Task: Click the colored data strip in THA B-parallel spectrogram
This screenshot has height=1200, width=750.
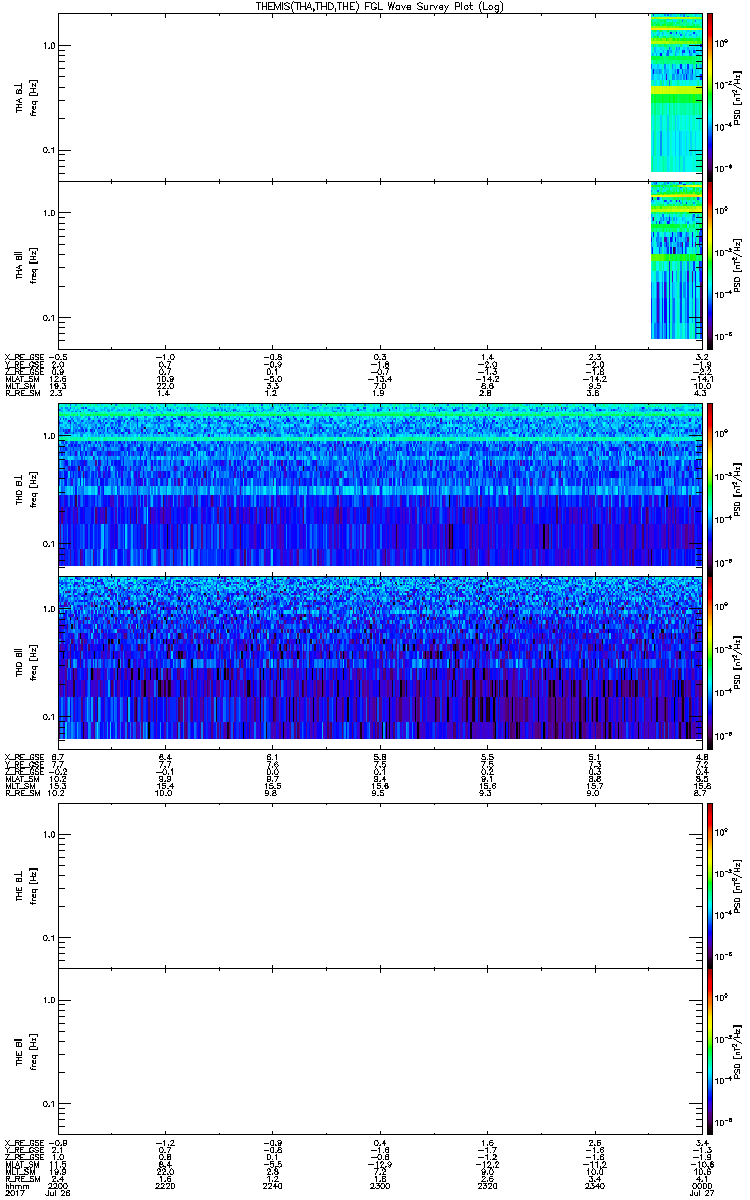Action: (x=676, y=260)
